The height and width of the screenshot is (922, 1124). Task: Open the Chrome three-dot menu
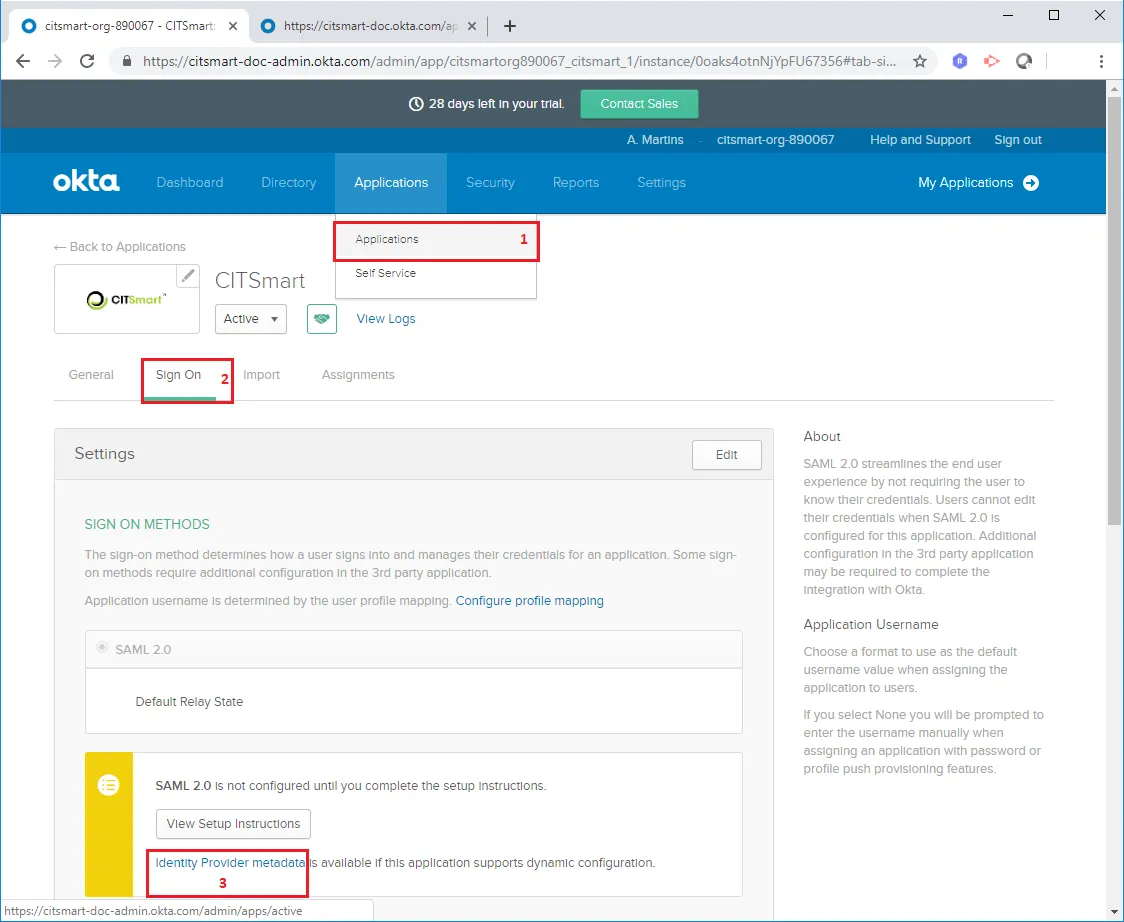[1101, 61]
